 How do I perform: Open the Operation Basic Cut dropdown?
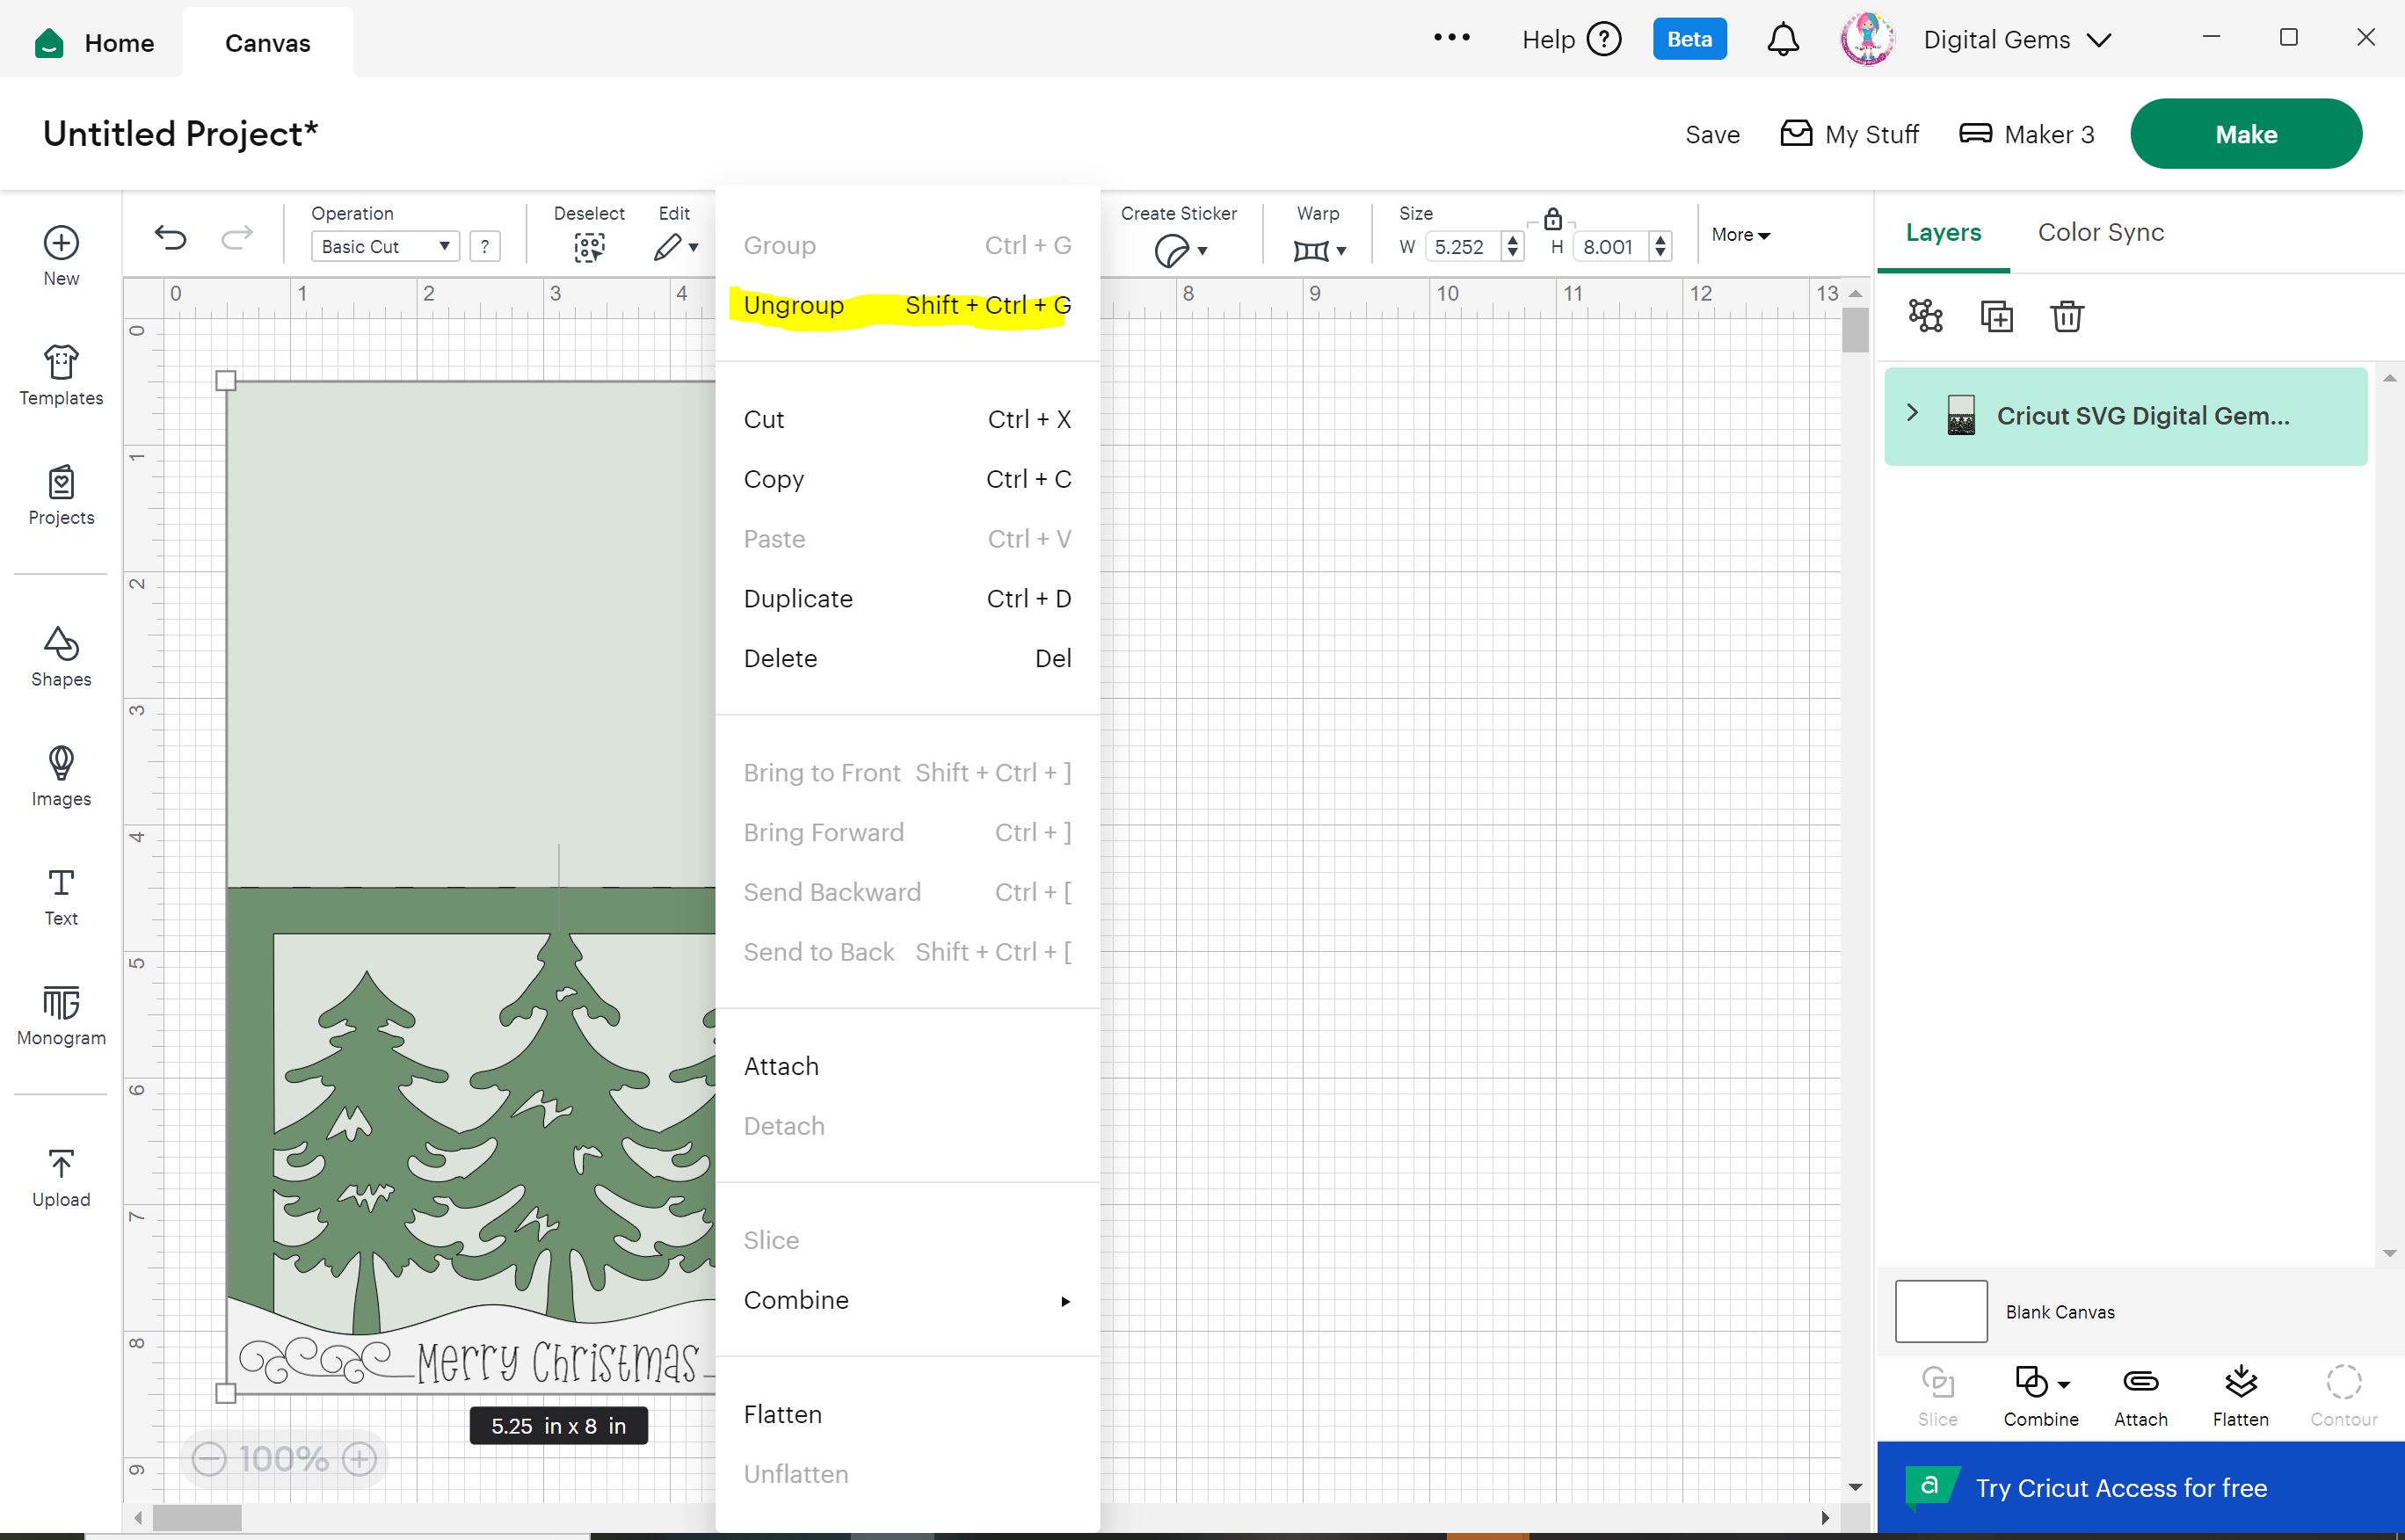coord(385,246)
